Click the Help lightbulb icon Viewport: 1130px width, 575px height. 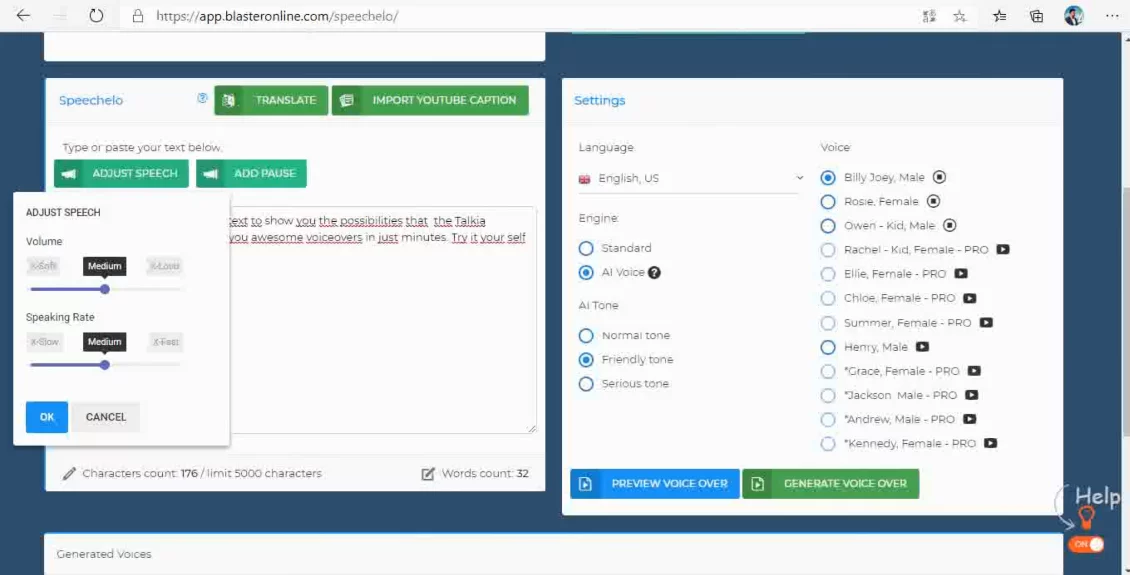[x=1086, y=517]
